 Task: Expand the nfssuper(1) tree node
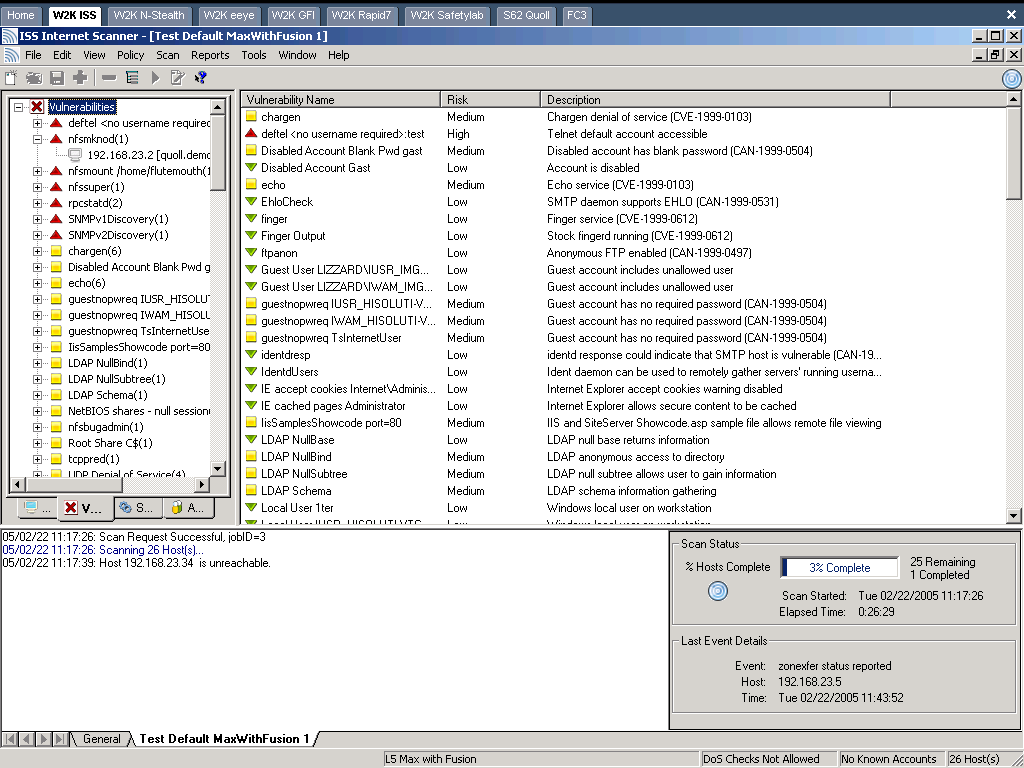[x=37, y=187]
